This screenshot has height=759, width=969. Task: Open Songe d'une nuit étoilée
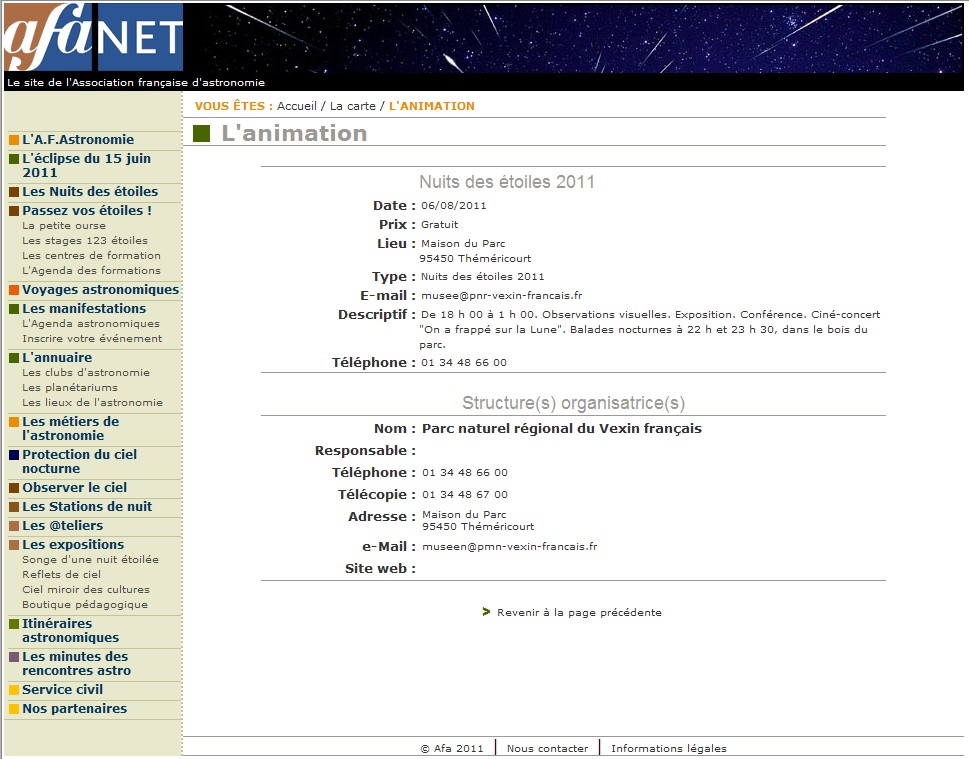(x=90, y=559)
